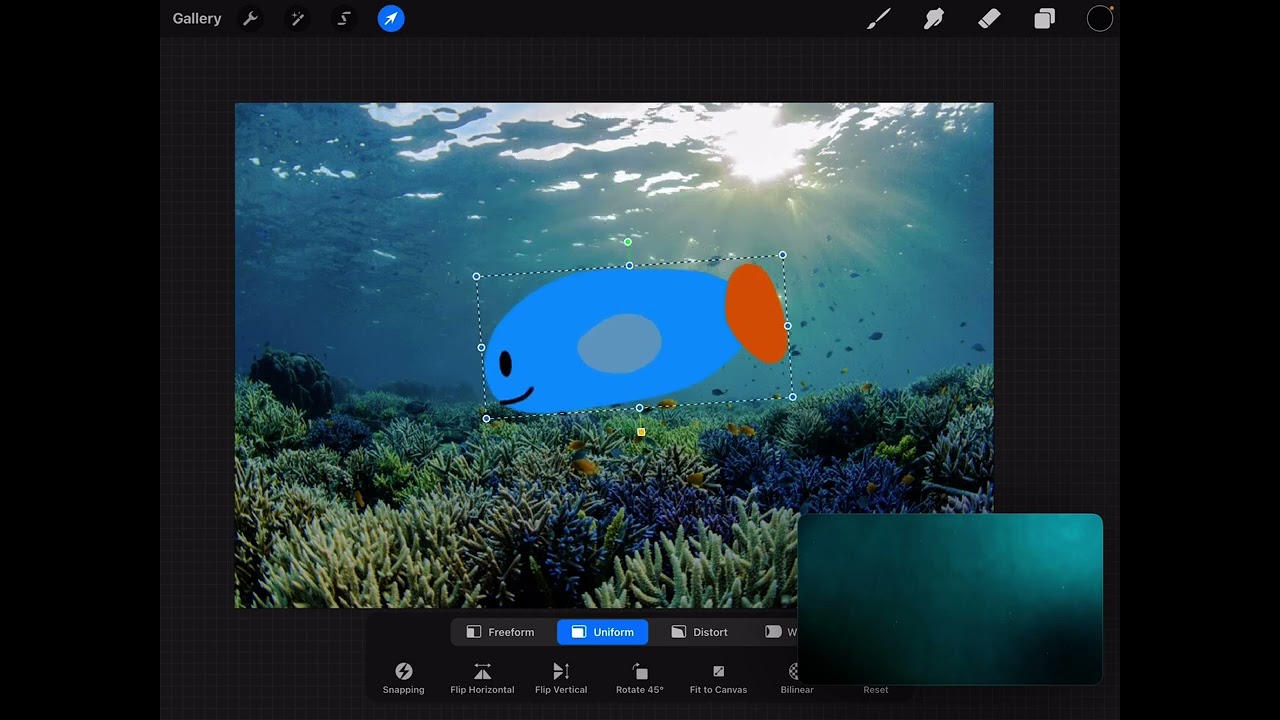Activate the Selection tool

(x=344, y=19)
